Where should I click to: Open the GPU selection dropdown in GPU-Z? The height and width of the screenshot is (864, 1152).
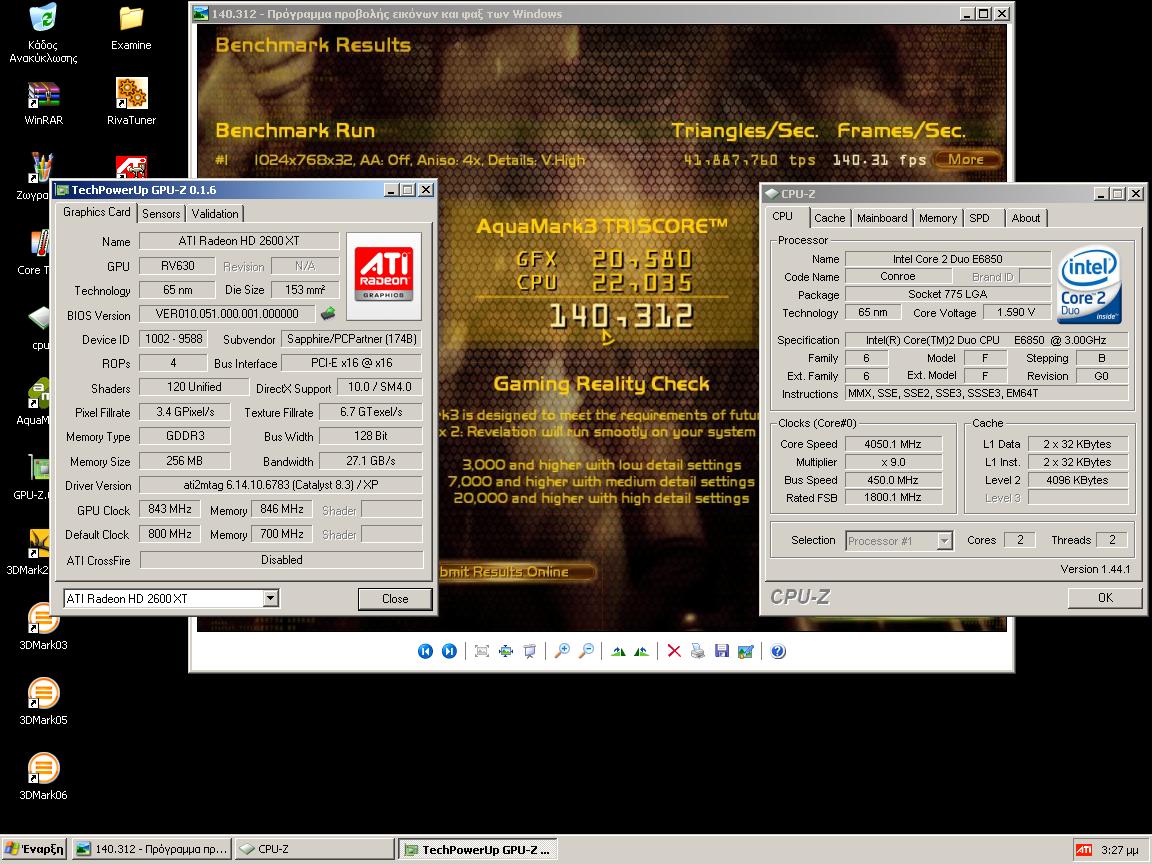tap(271, 598)
